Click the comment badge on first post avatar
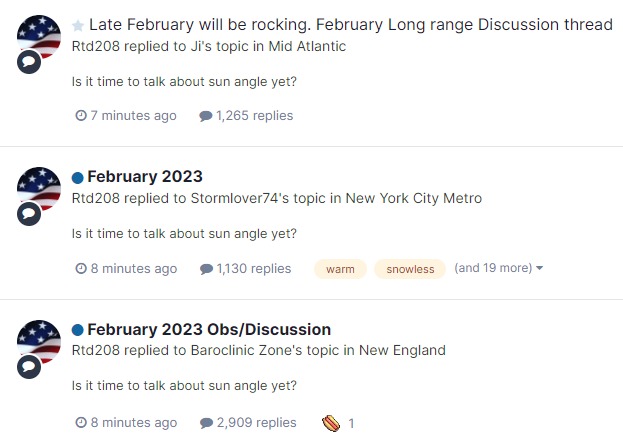The width and height of the screenshot is (623, 441). (29, 62)
